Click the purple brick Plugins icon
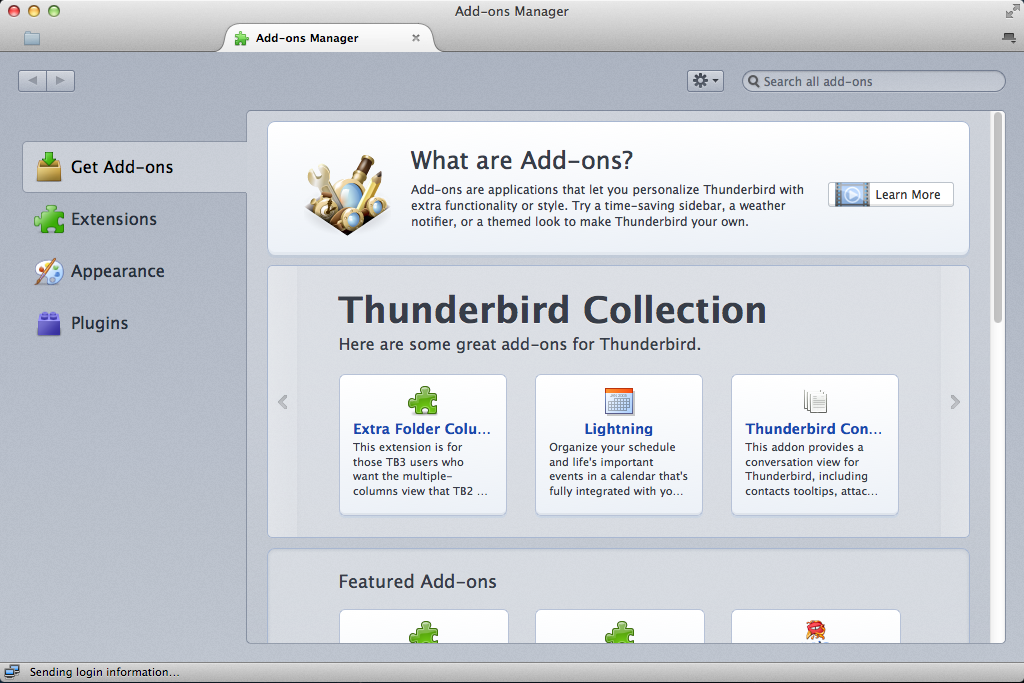 [49, 323]
